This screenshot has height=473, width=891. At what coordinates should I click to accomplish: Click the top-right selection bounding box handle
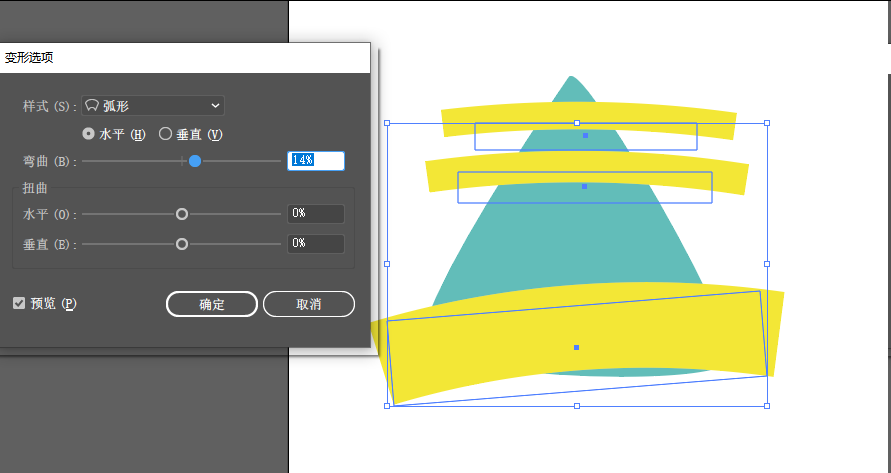(x=767, y=123)
